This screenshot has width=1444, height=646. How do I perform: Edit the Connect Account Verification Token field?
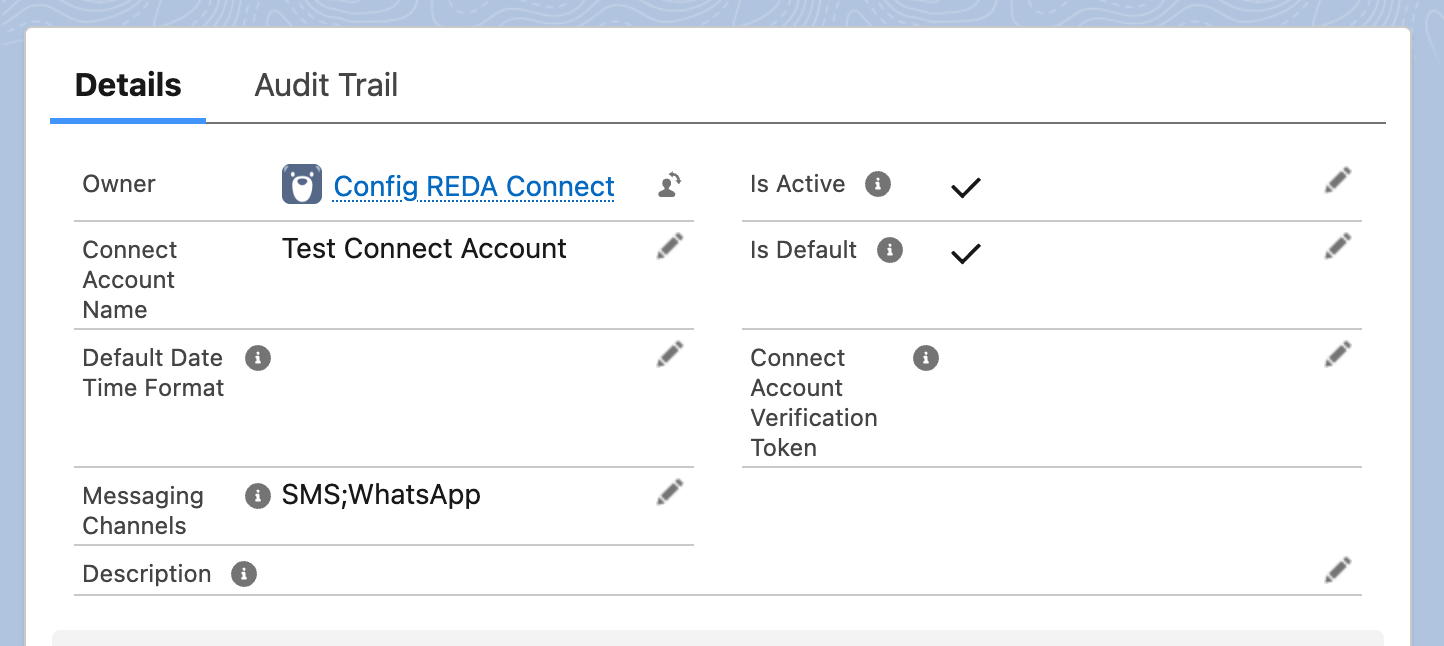pyautogui.click(x=1338, y=354)
